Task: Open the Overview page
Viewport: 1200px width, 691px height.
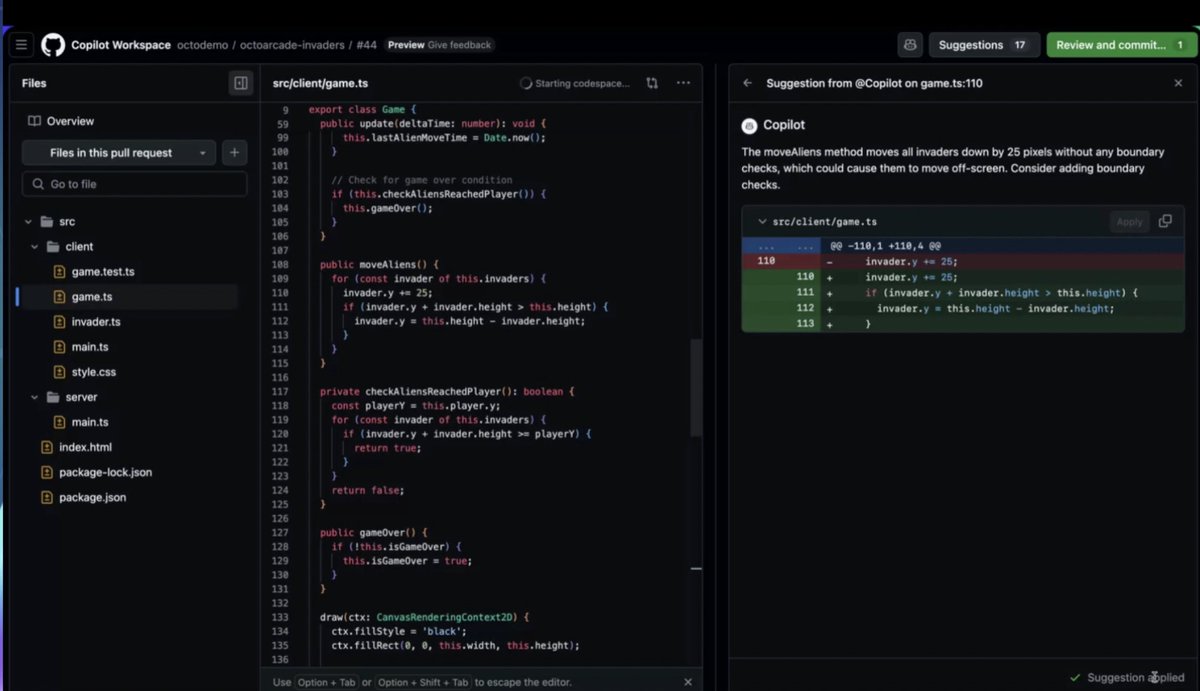Action: pyautogui.click(x=70, y=121)
